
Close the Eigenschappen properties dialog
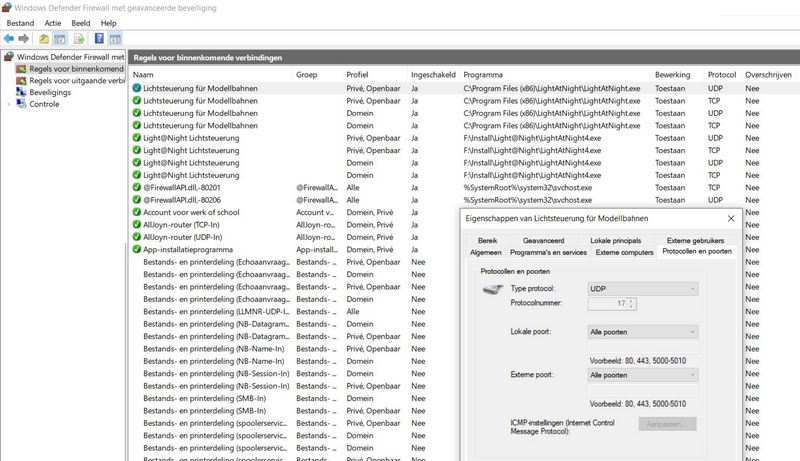731,218
